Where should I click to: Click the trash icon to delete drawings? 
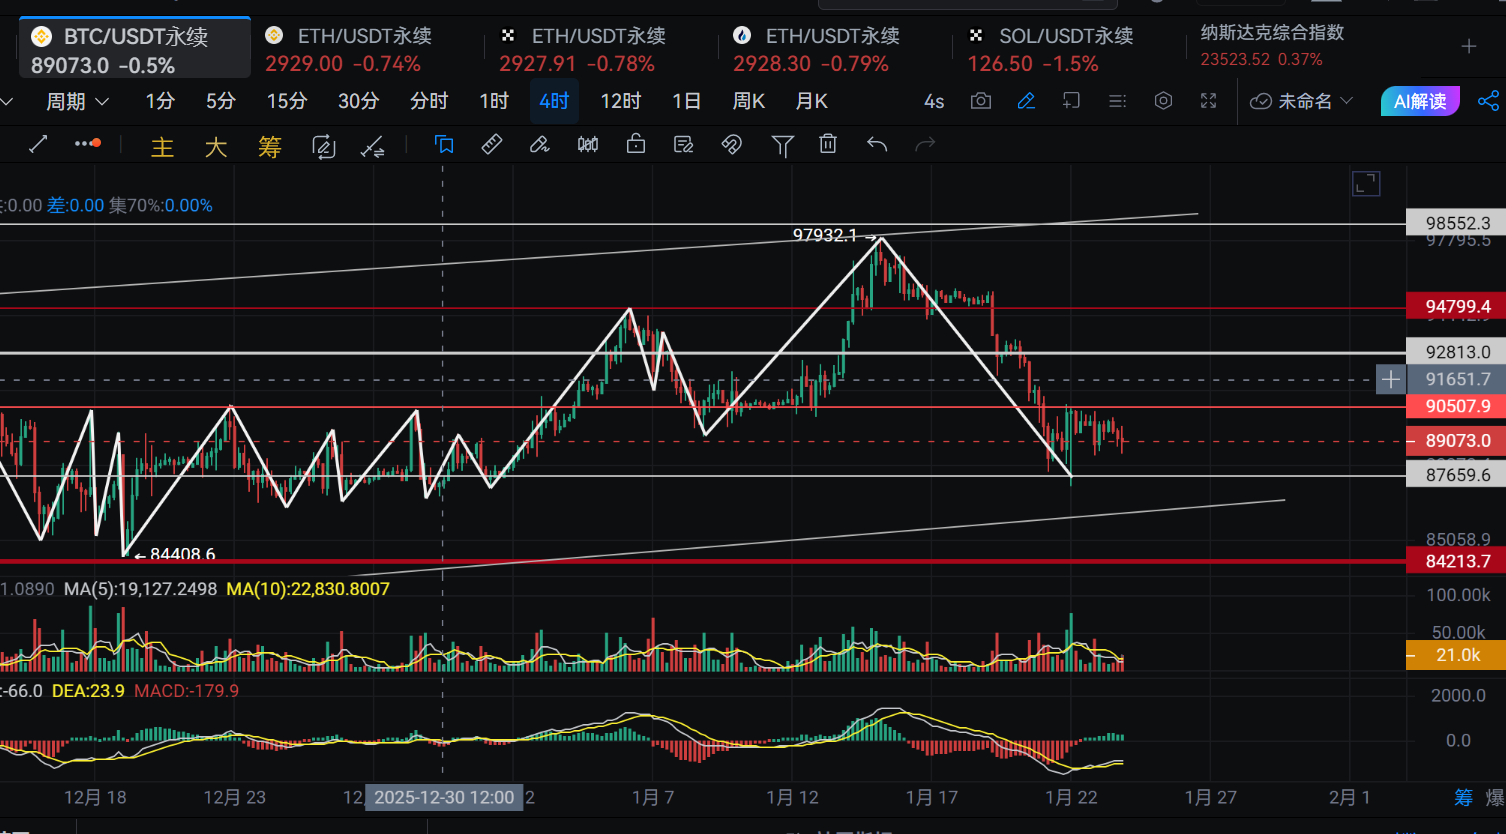pyautogui.click(x=828, y=145)
